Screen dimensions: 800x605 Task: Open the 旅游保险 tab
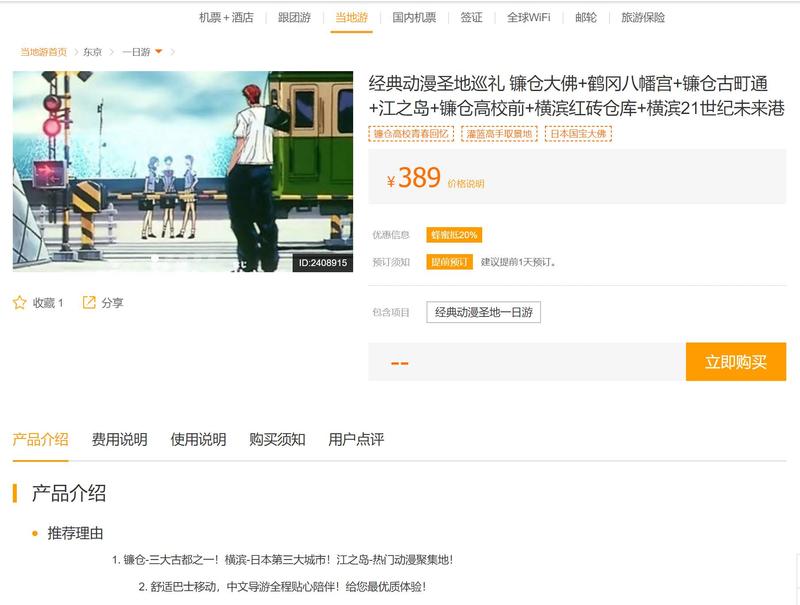(643, 17)
